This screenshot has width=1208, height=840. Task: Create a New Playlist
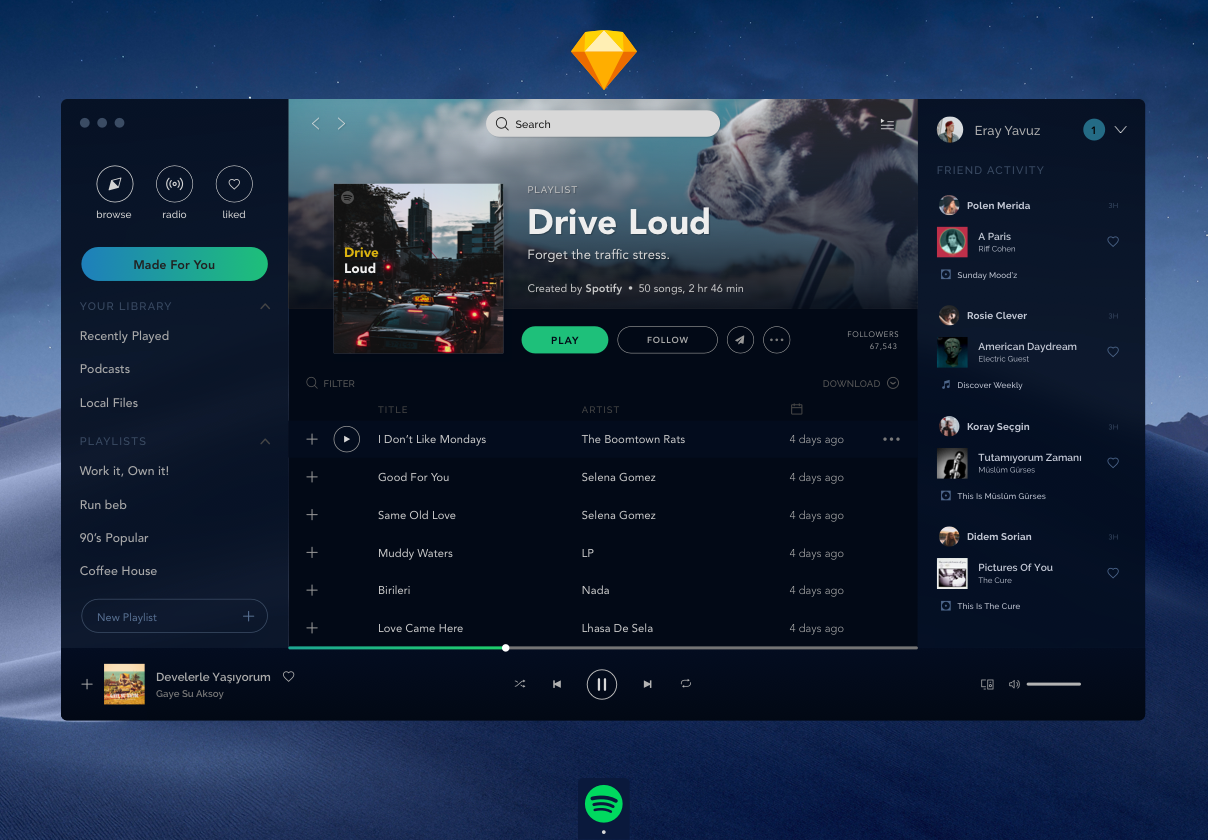coord(174,616)
